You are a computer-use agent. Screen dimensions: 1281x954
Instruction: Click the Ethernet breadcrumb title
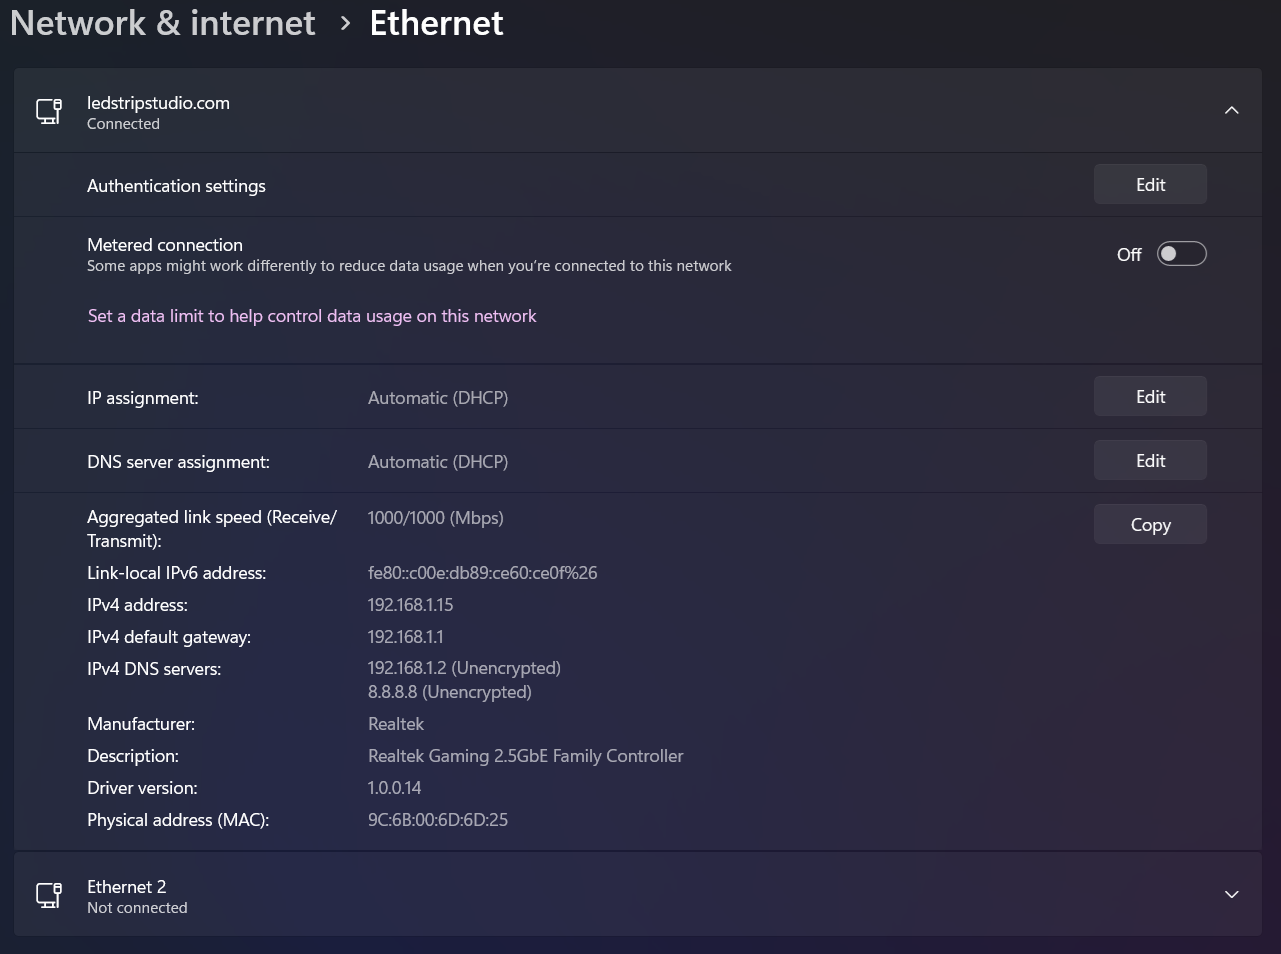pos(436,23)
